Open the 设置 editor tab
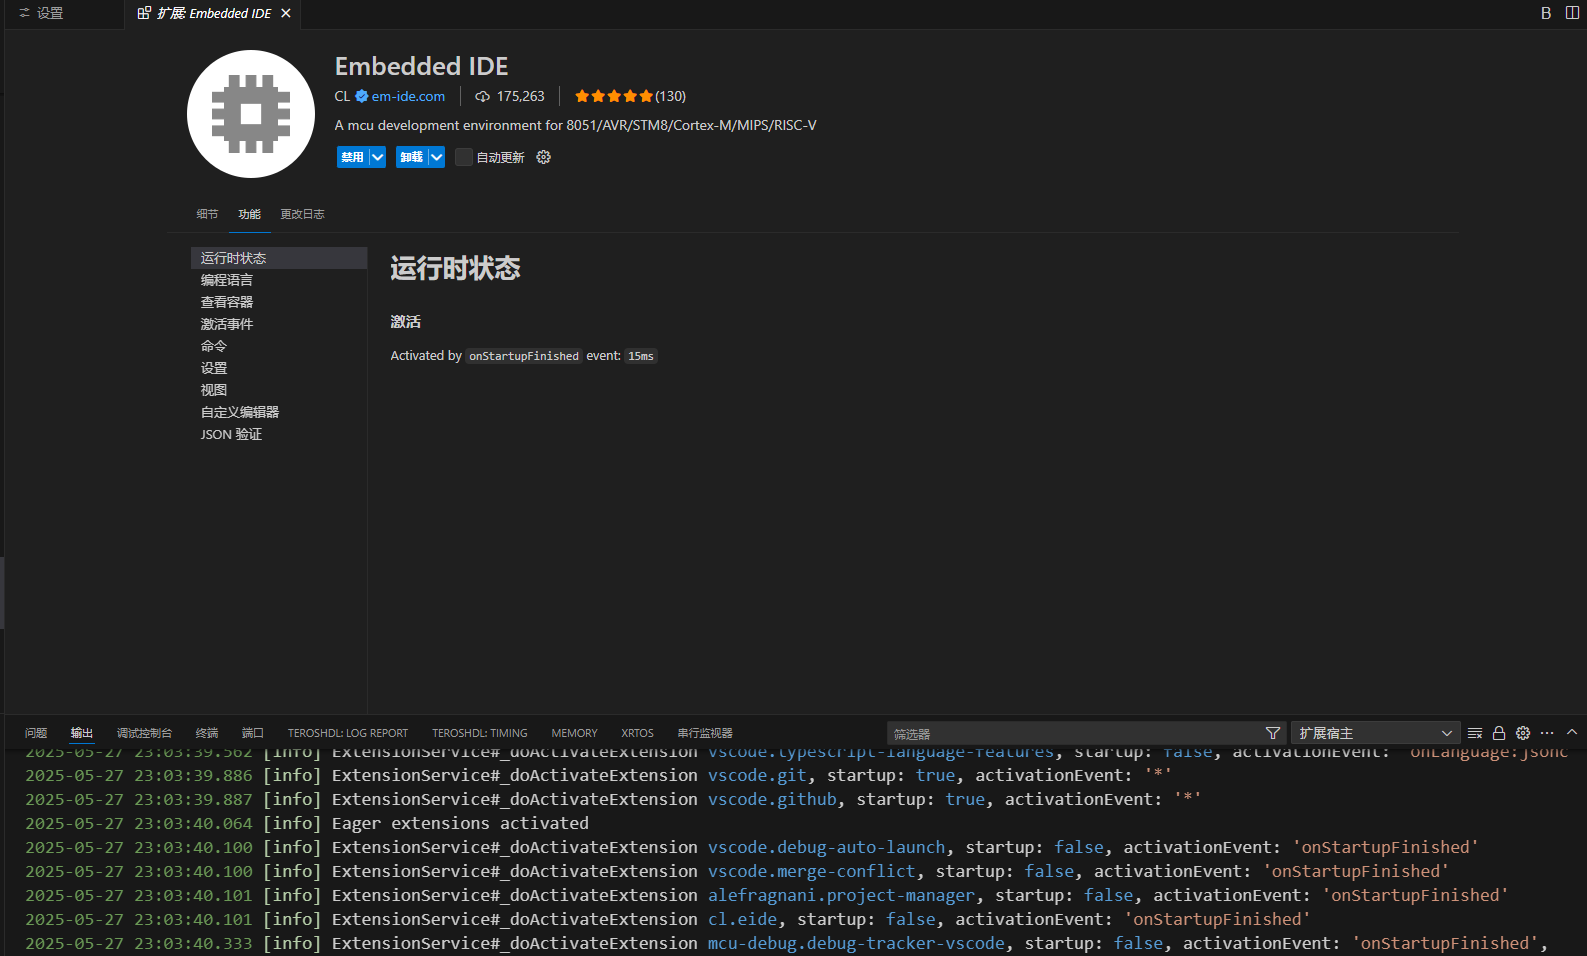This screenshot has width=1587, height=956. coord(40,13)
